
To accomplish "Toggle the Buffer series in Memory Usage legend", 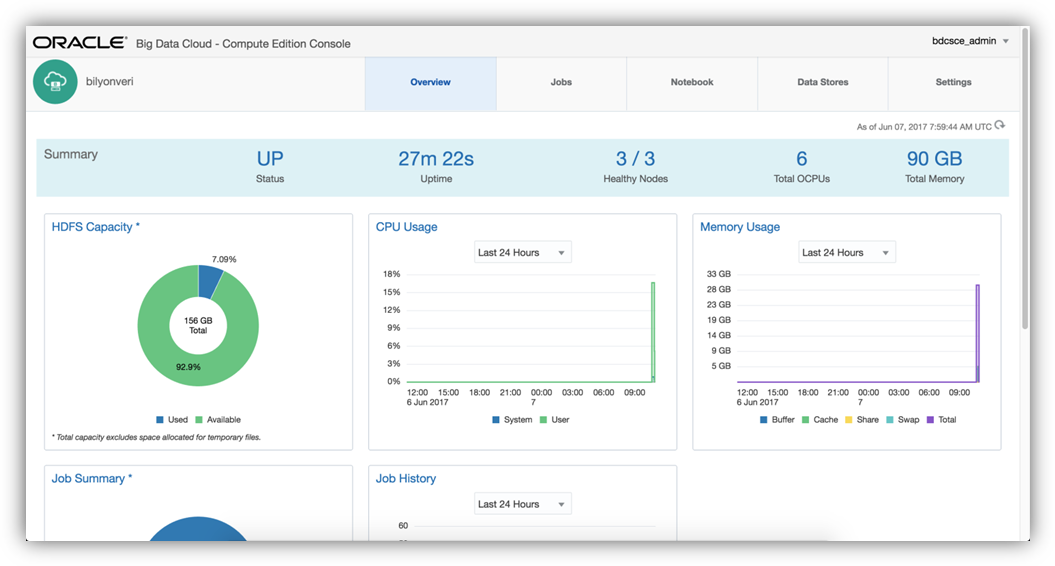I will [x=764, y=420].
